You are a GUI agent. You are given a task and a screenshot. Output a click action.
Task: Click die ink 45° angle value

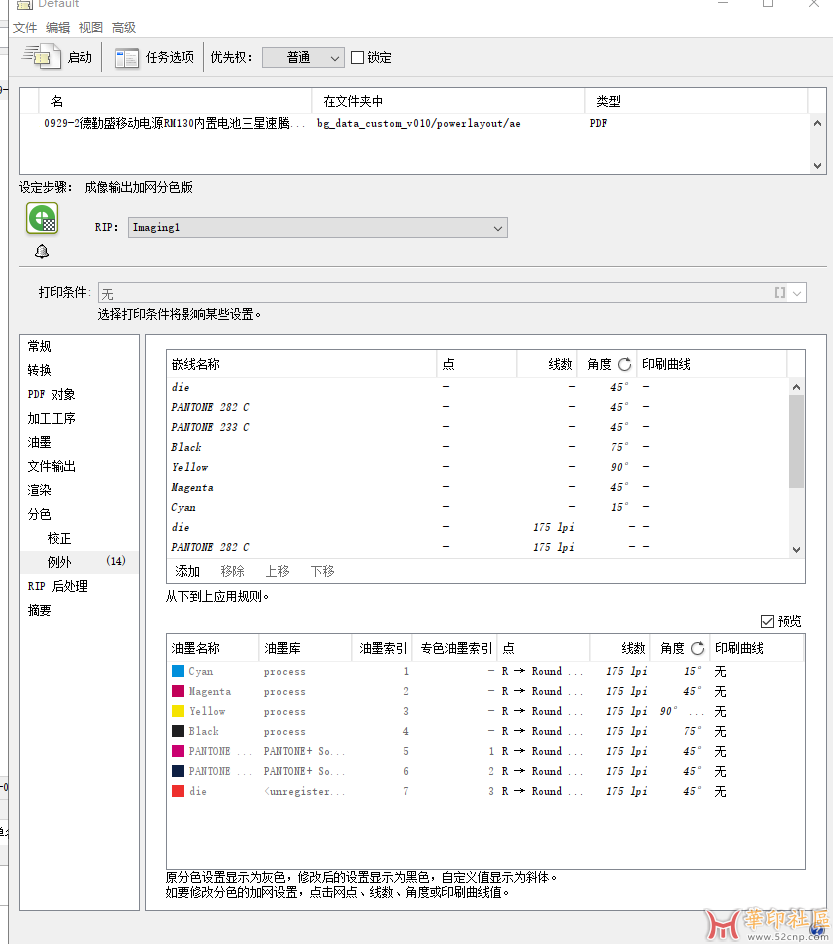(692, 791)
